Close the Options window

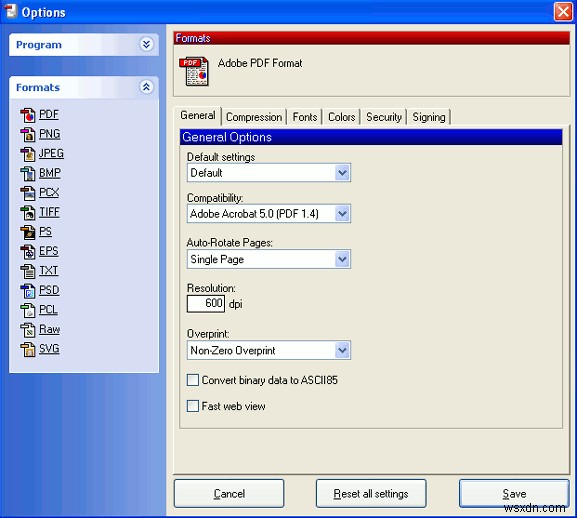[x=563, y=12]
